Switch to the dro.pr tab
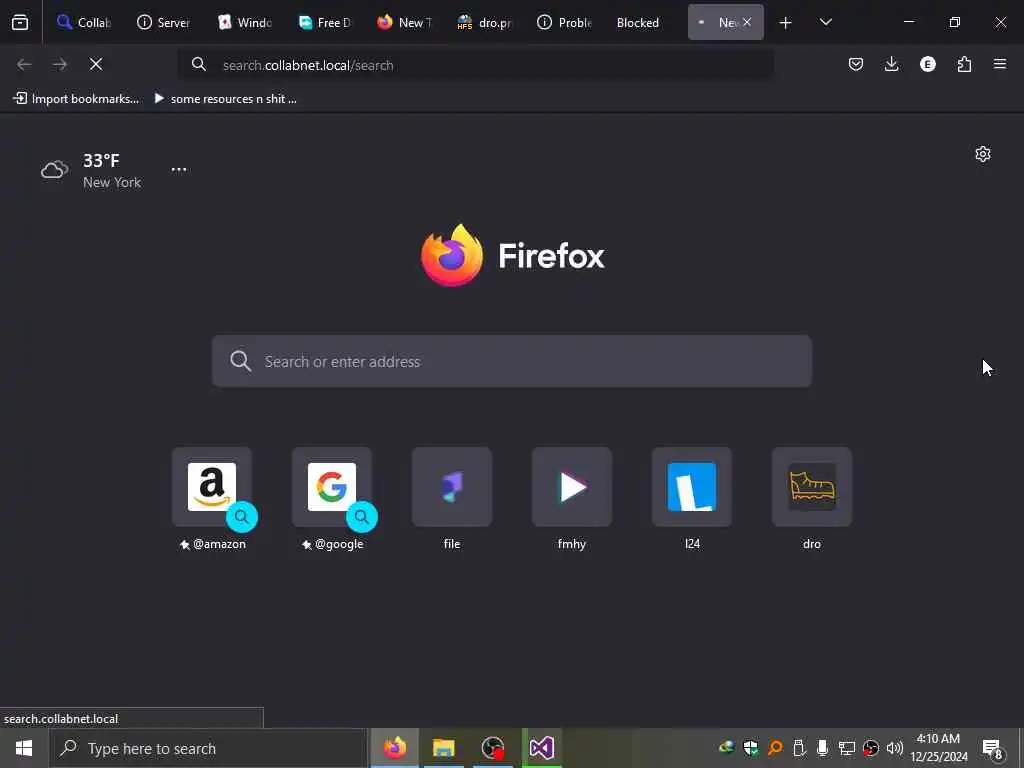 pyautogui.click(x=485, y=23)
